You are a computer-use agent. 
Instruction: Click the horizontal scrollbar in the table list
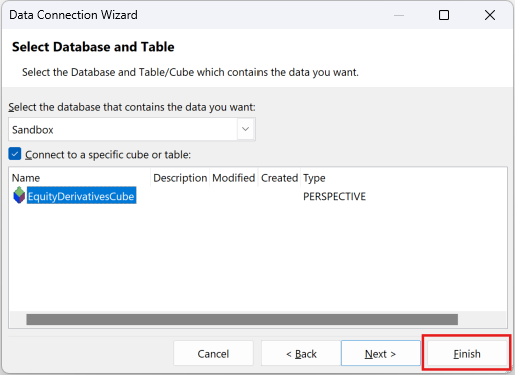(x=242, y=319)
